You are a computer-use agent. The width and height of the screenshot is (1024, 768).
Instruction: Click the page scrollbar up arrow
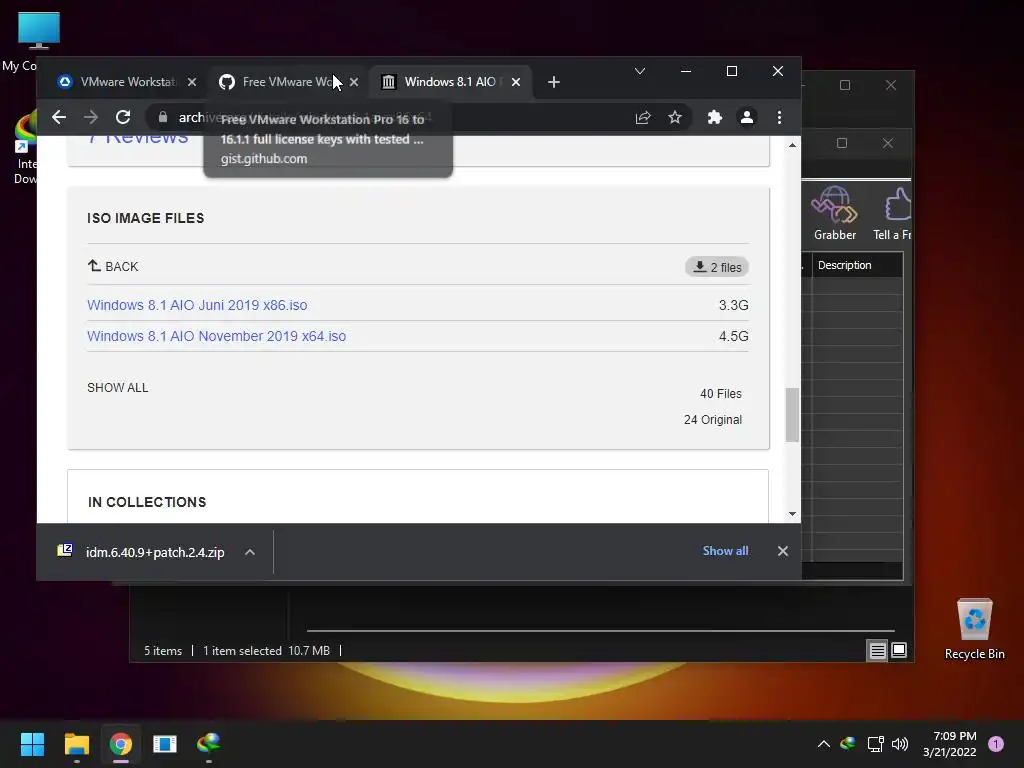792,145
